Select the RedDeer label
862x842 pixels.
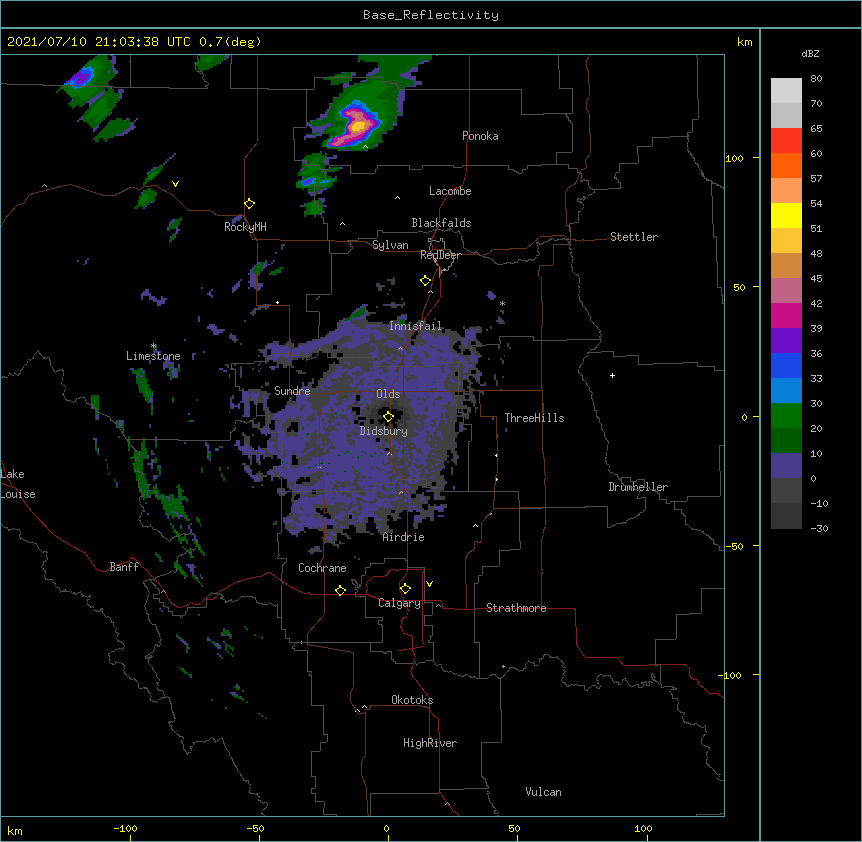(440, 255)
